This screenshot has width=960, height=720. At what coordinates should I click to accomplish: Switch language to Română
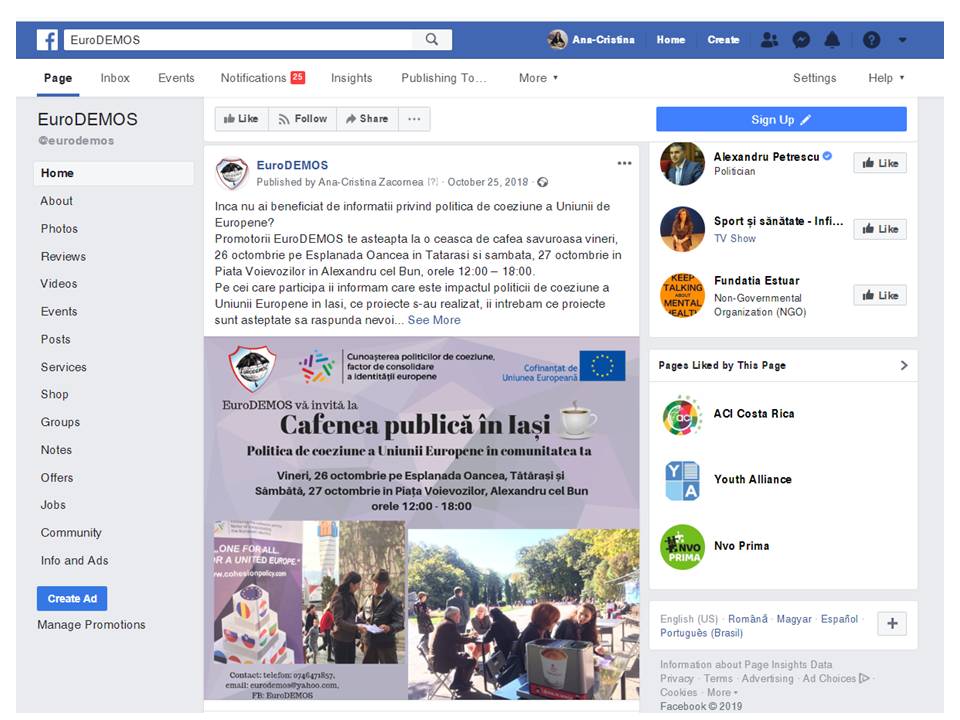[748, 619]
